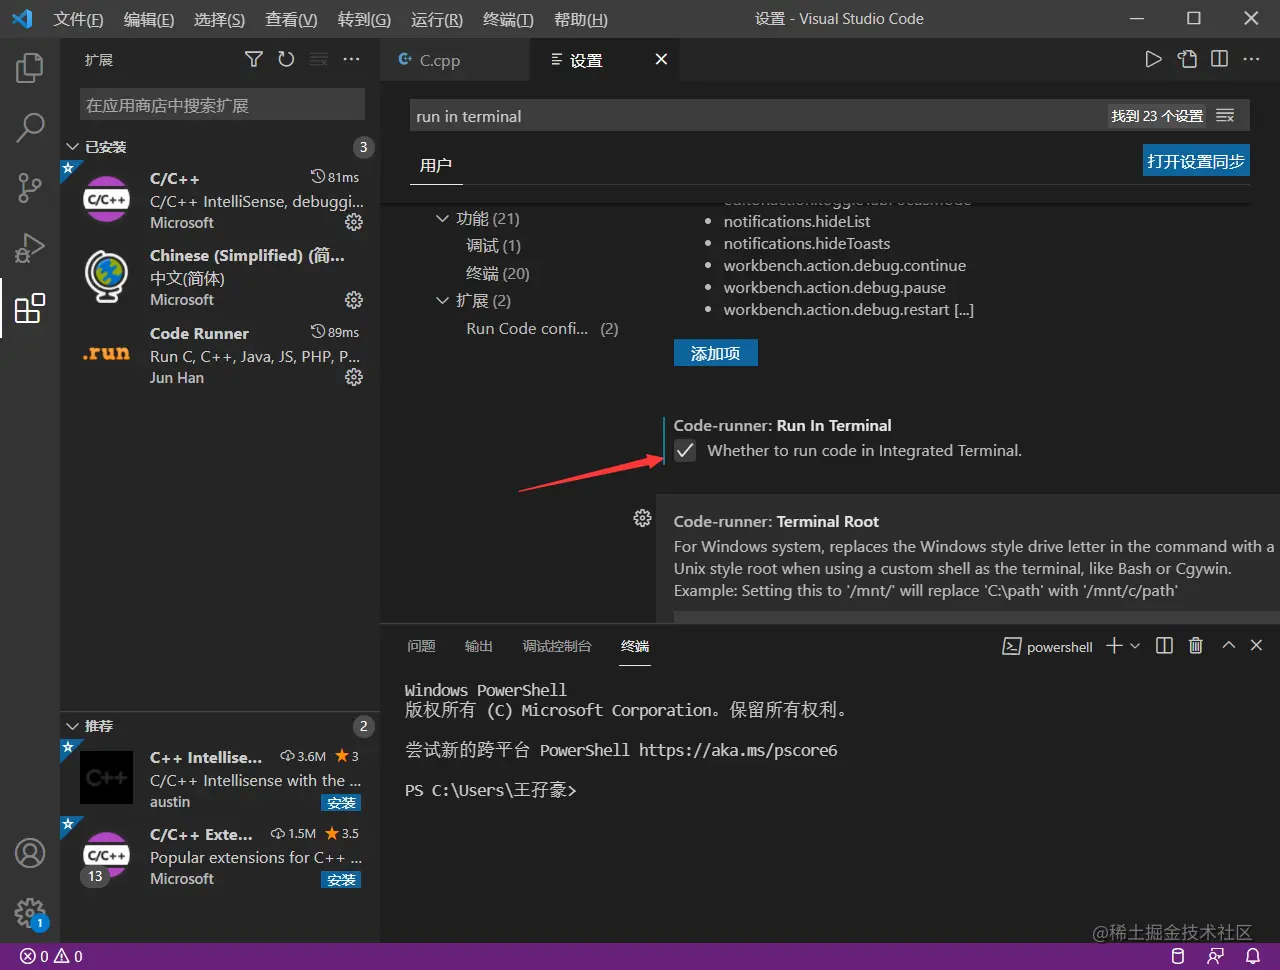The height and width of the screenshot is (970, 1280).
Task: Open the 查看(V) menu
Action: click(x=291, y=19)
